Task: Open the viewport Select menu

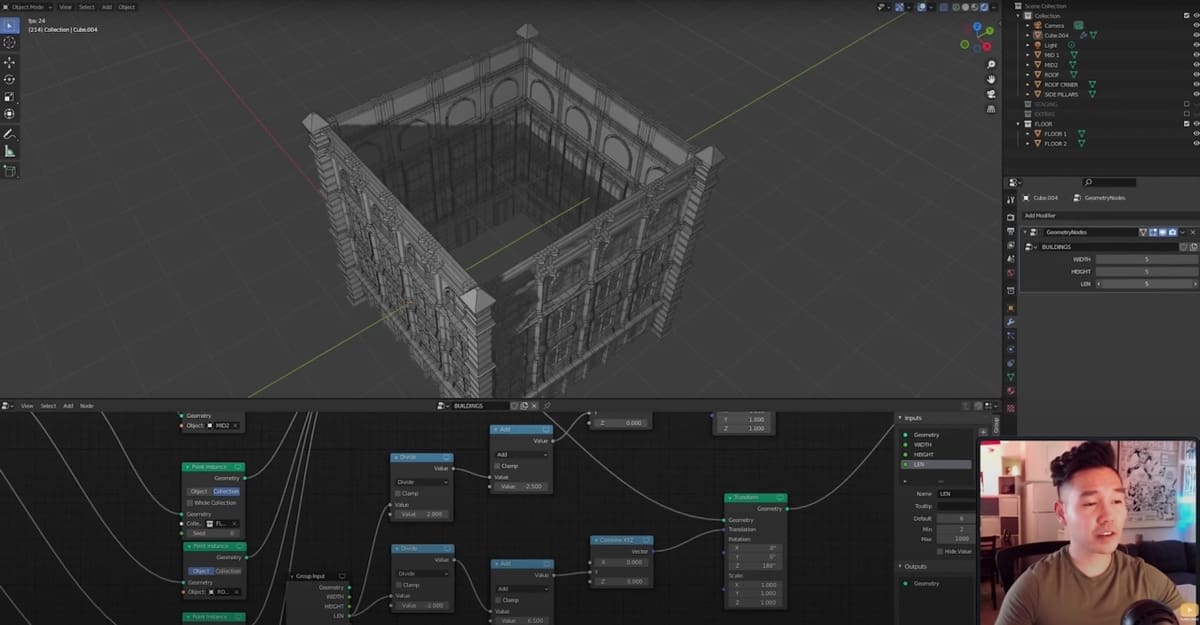Action: tap(87, 6)
